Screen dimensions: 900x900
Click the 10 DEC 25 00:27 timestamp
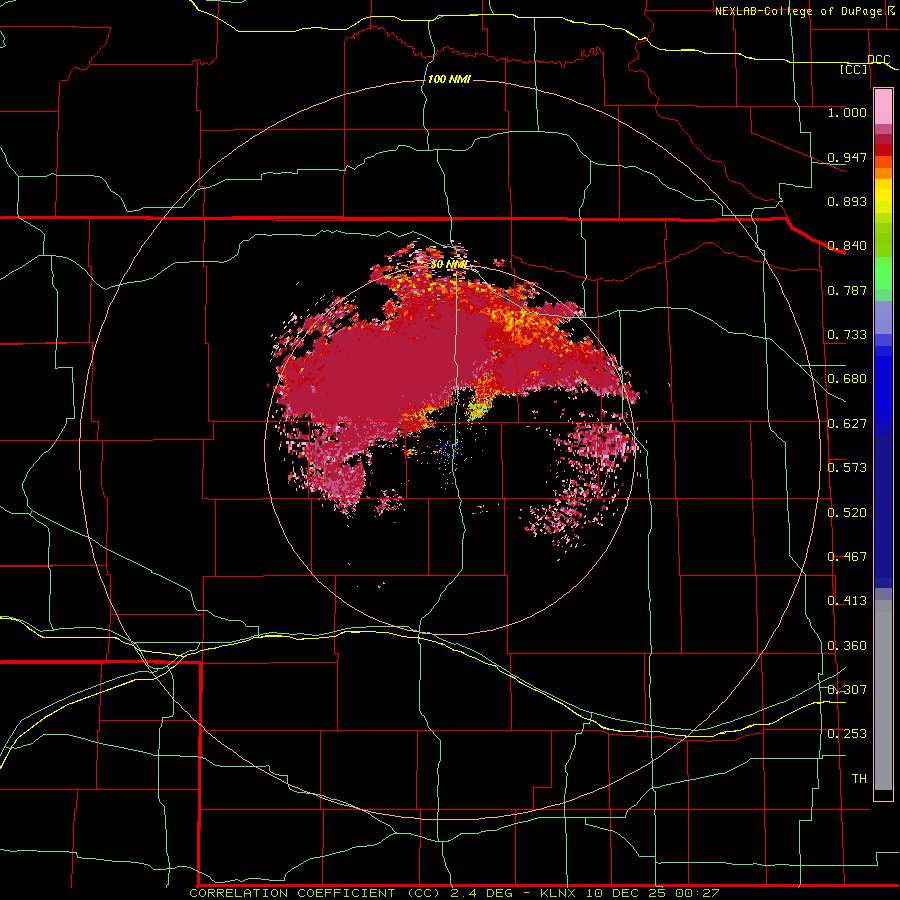tap(653, 893)
